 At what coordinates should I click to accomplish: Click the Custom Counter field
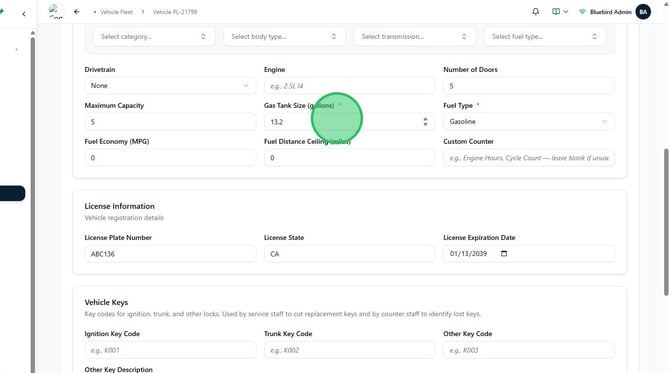[x=529, y=158]
